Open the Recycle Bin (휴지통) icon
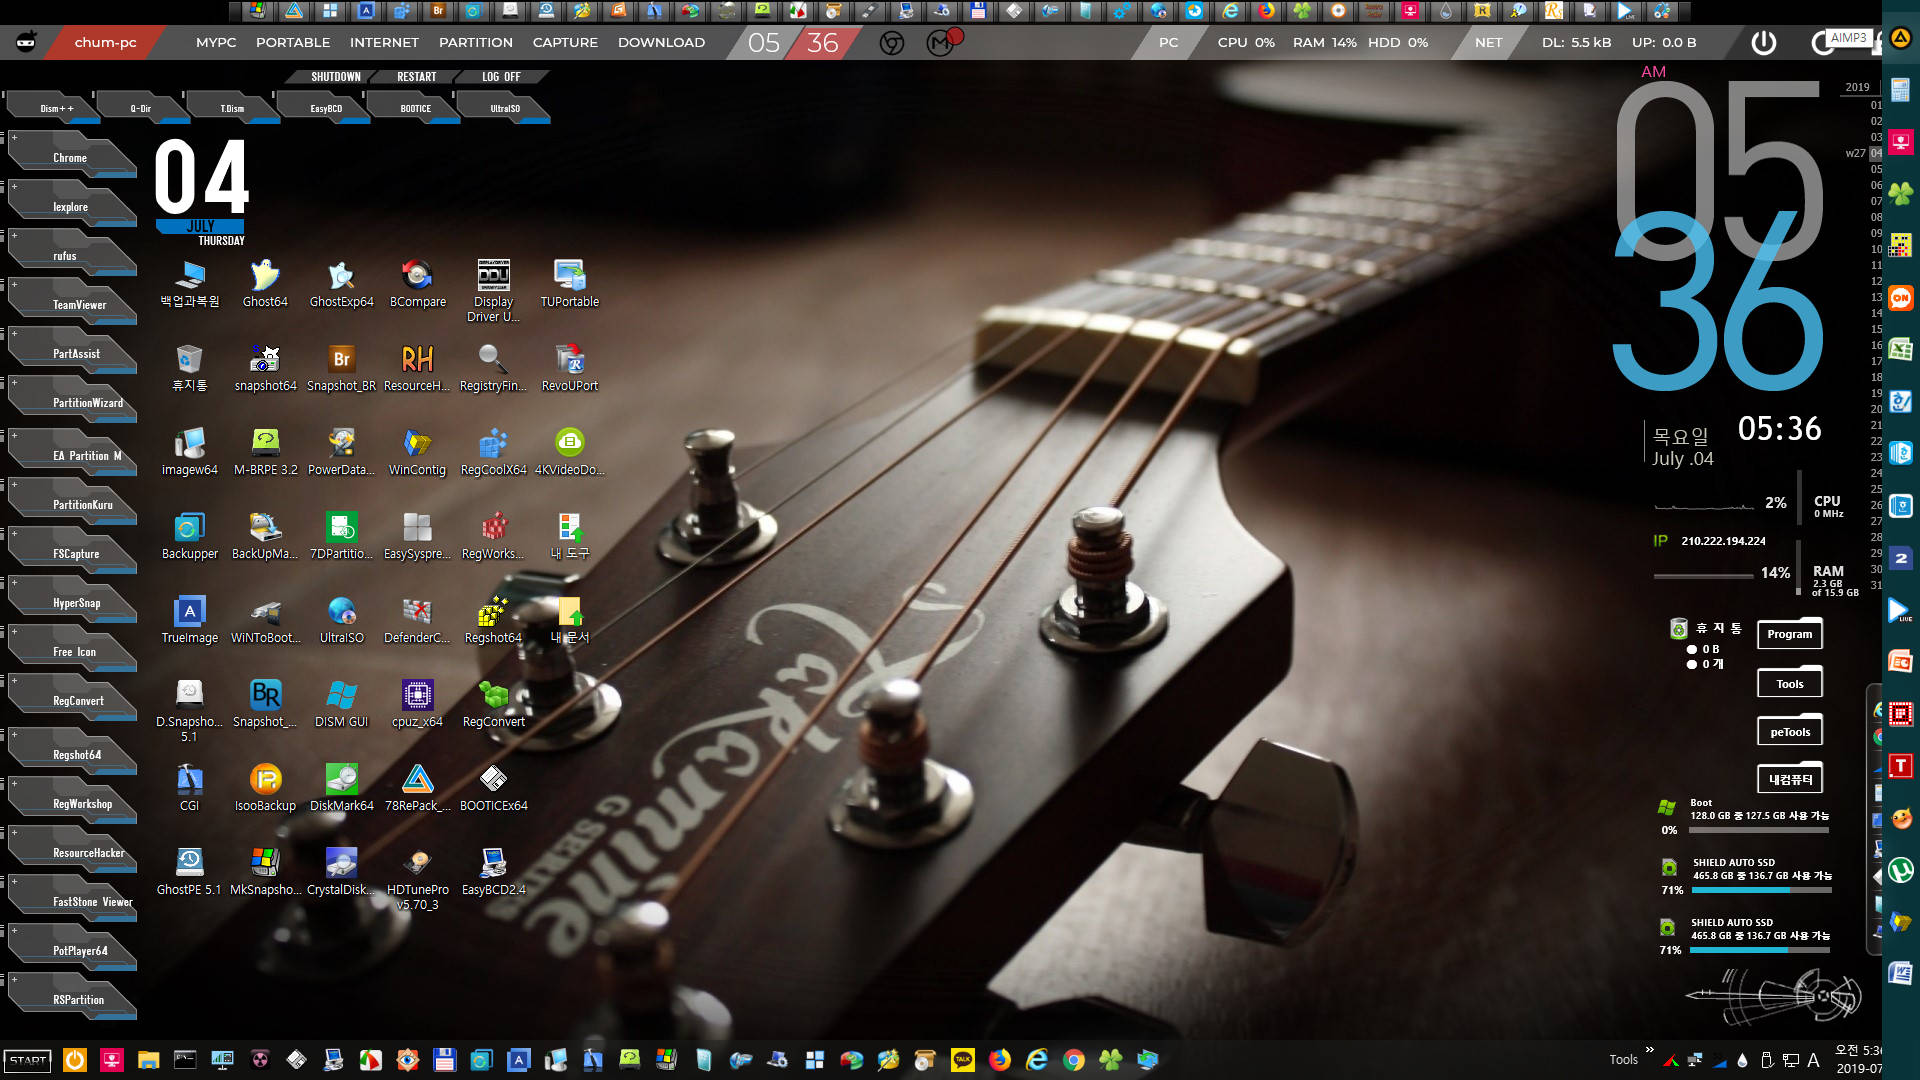Screen dimensions: 1920x1080 pos(189,367)
